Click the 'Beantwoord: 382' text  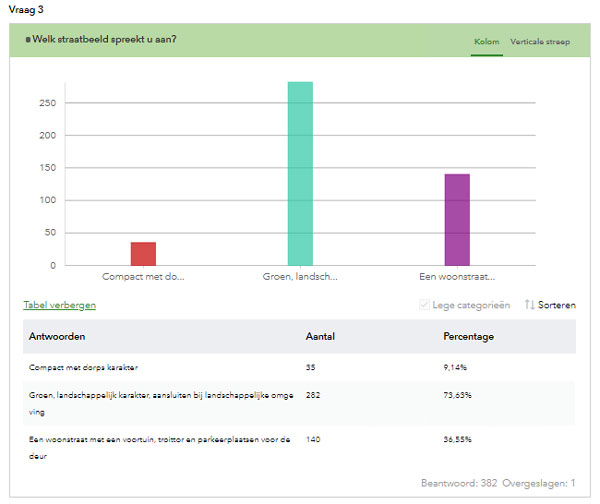pos(459,483)
